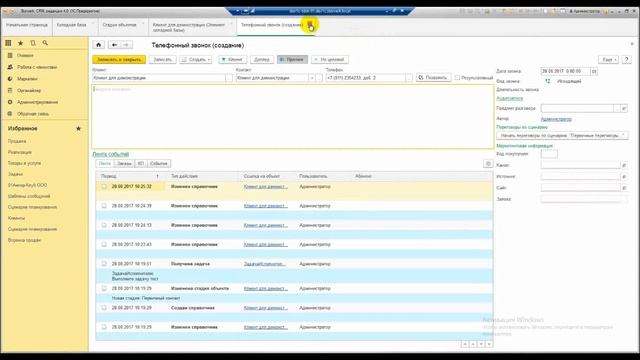Click the document icon of row 10:19:51
Viewport: 640px width, 360px height.
[104, 264]
